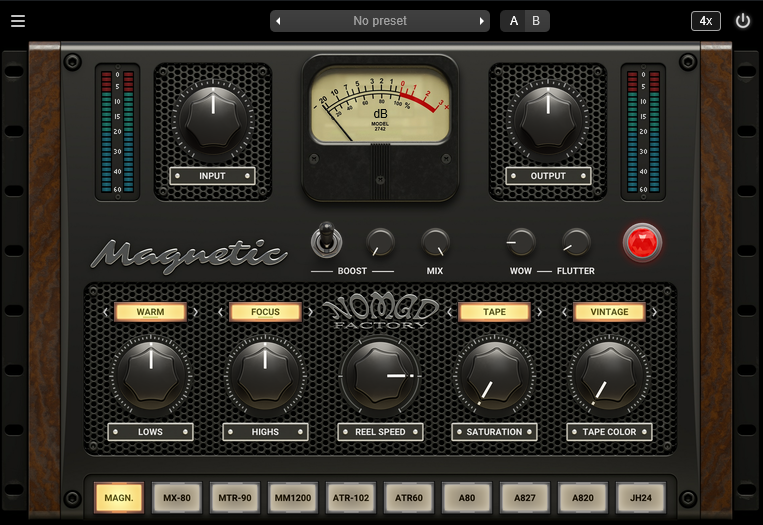Image resolution: width=763 pixels, height=525 pixels.
Task: Click the LOWS label plate
Action: tap(150, 432)
